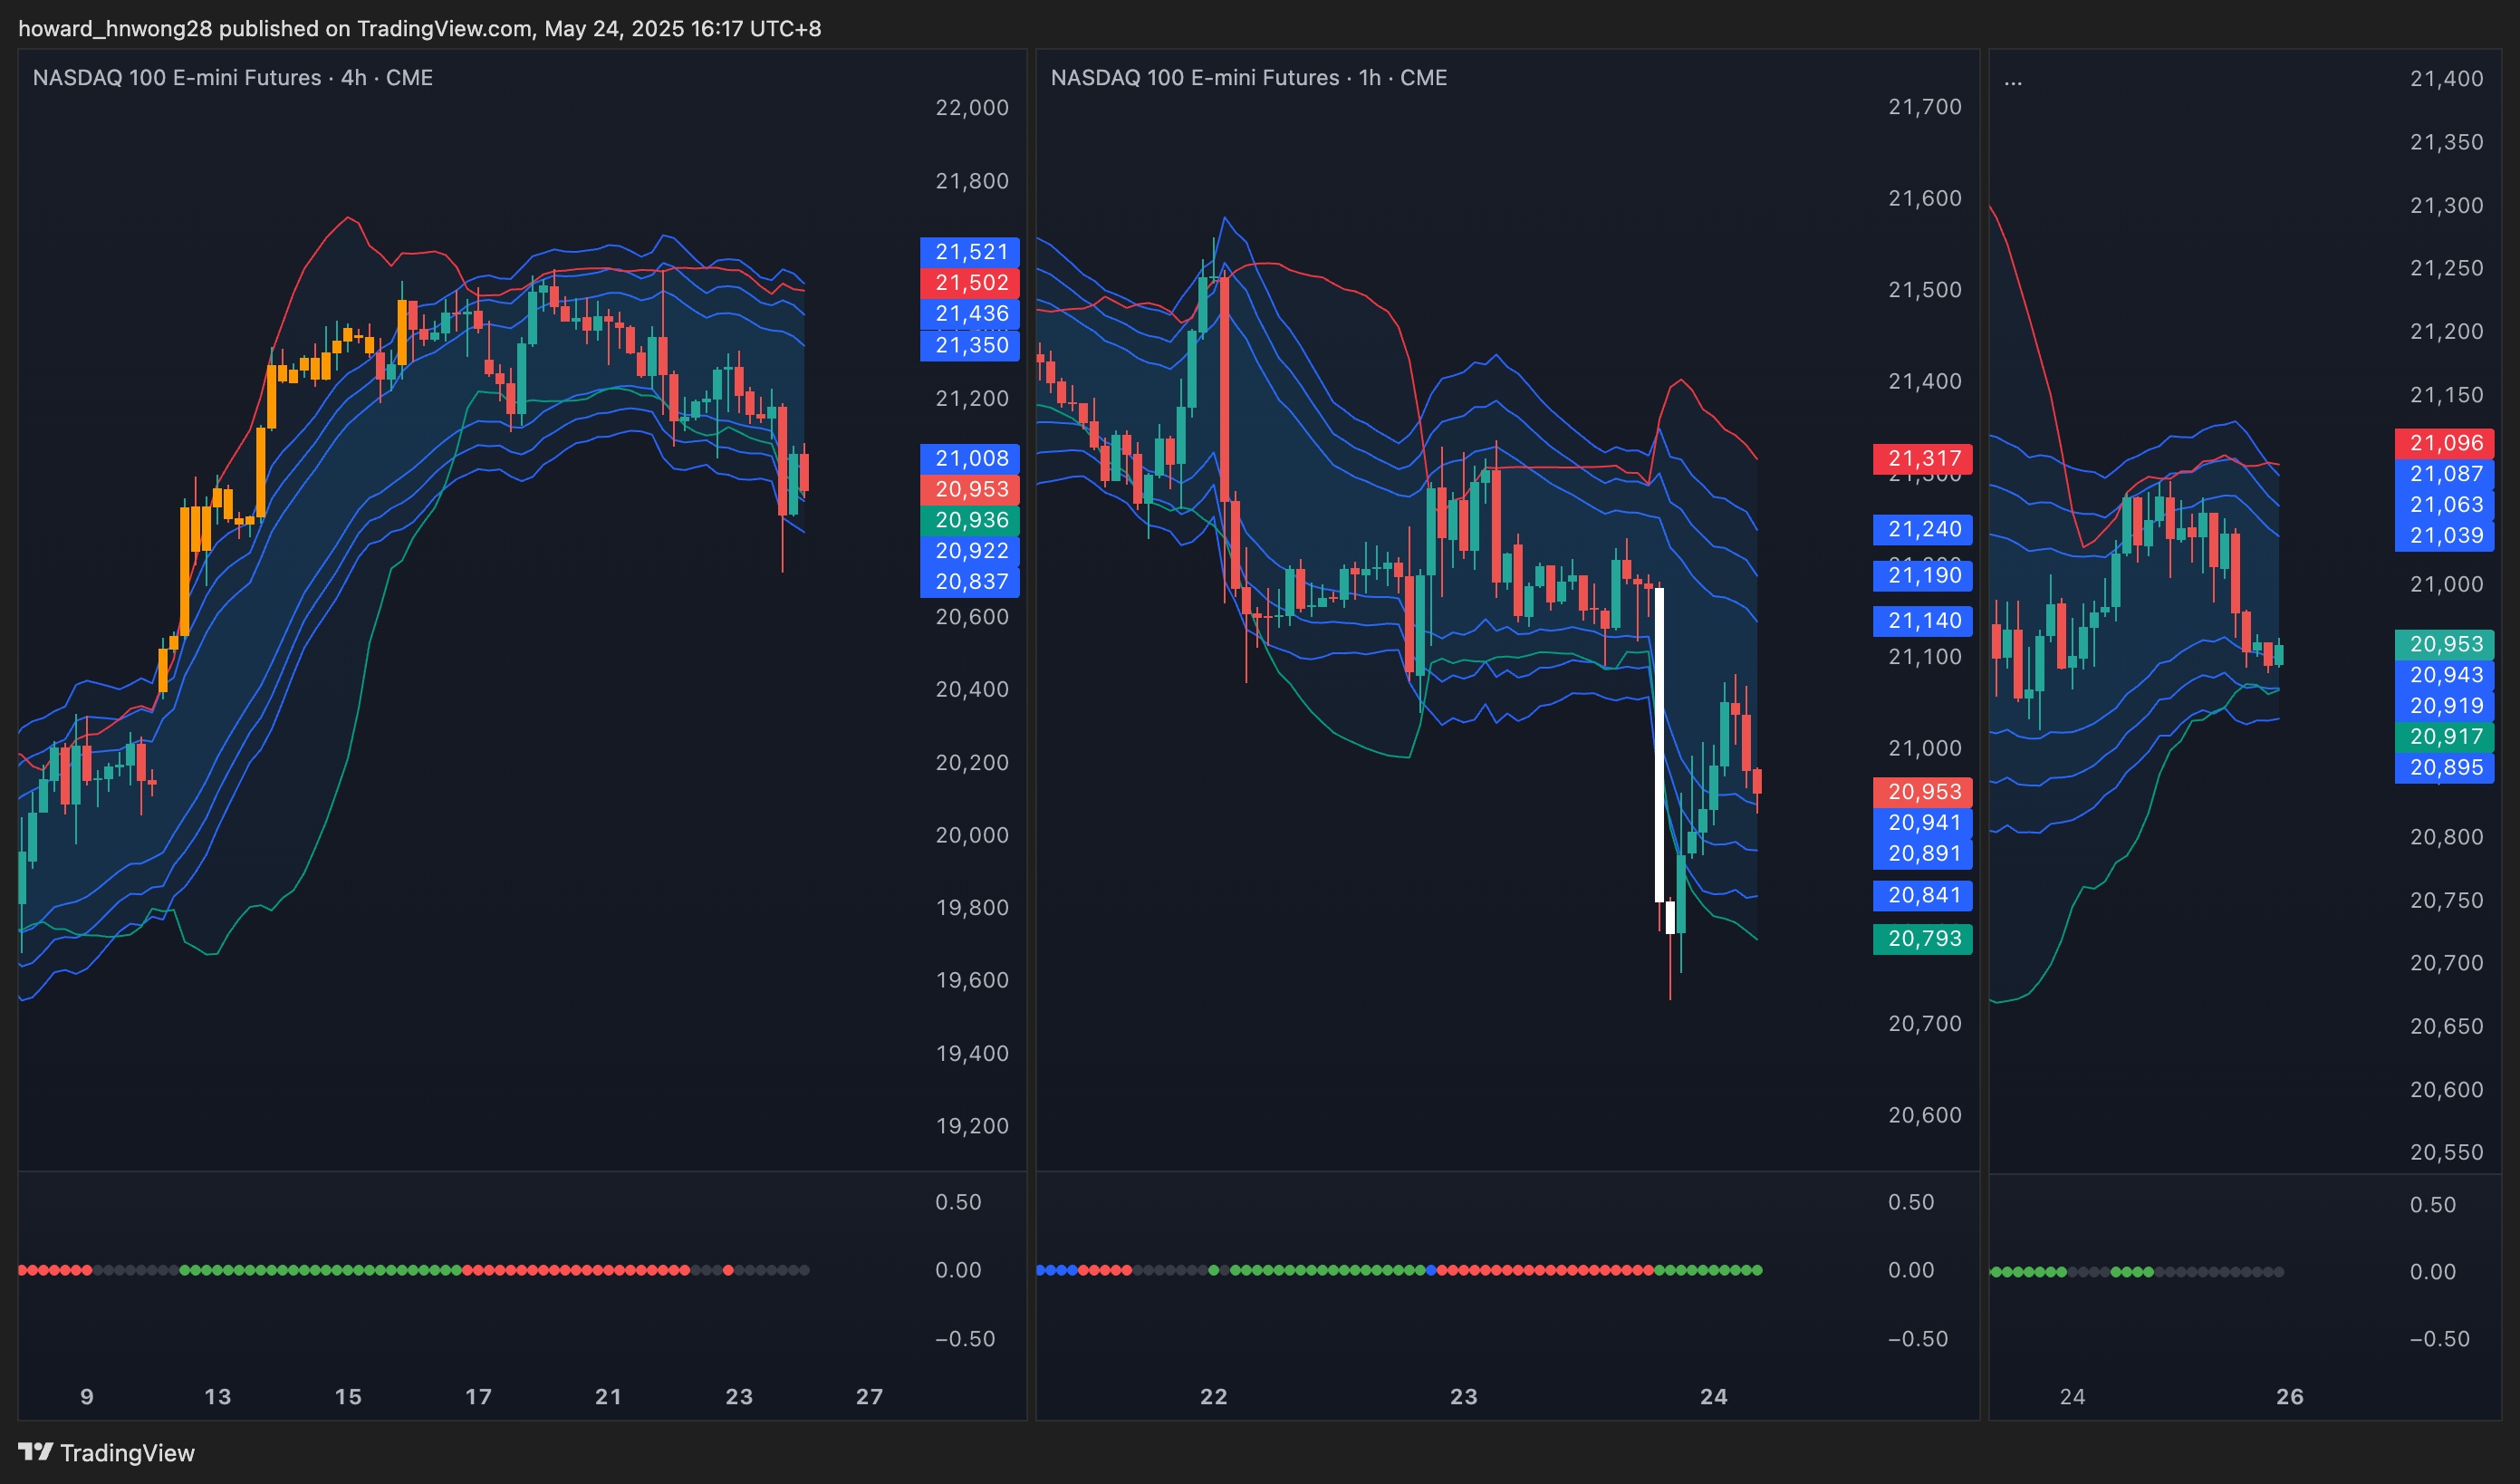Click the green 20,793 price label

(1923, 939)
